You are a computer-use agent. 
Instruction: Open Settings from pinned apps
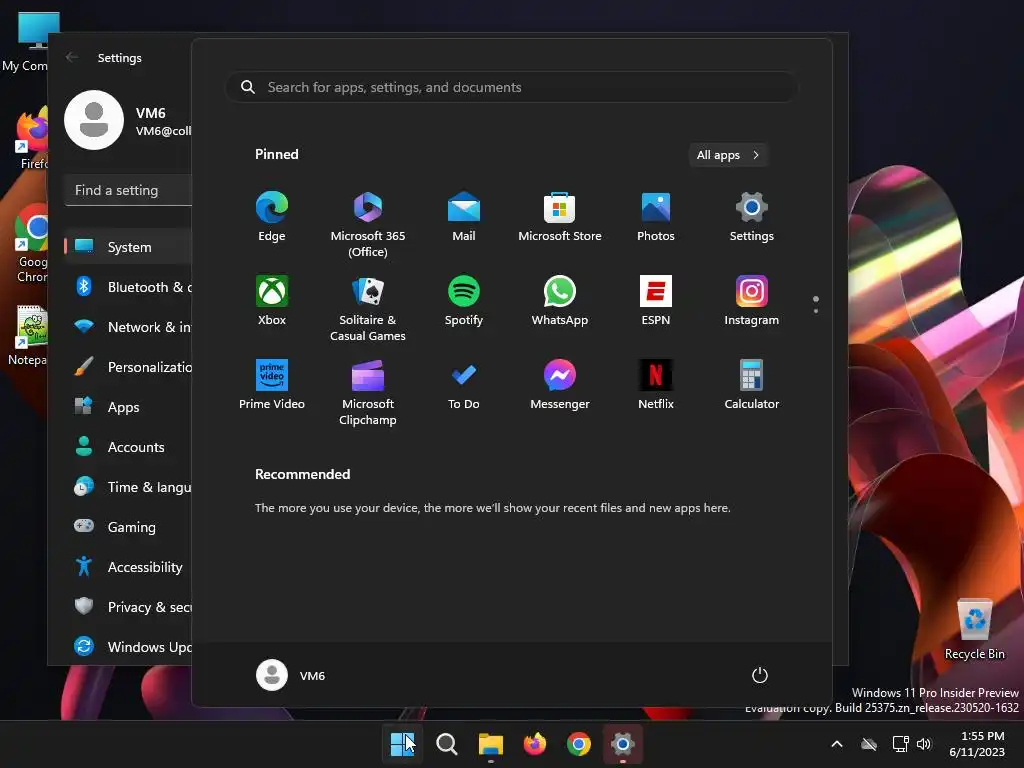[x=752, y=216]
